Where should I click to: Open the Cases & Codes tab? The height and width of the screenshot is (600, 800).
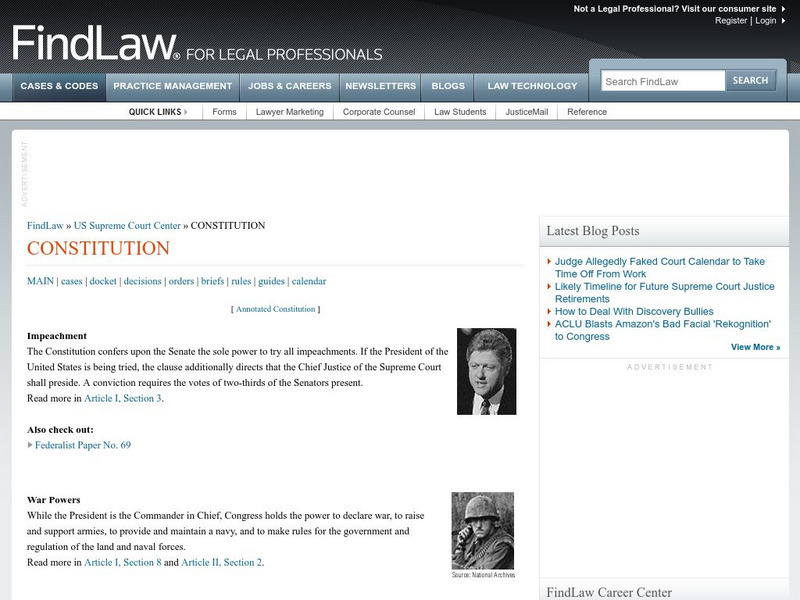coord(59,86)
